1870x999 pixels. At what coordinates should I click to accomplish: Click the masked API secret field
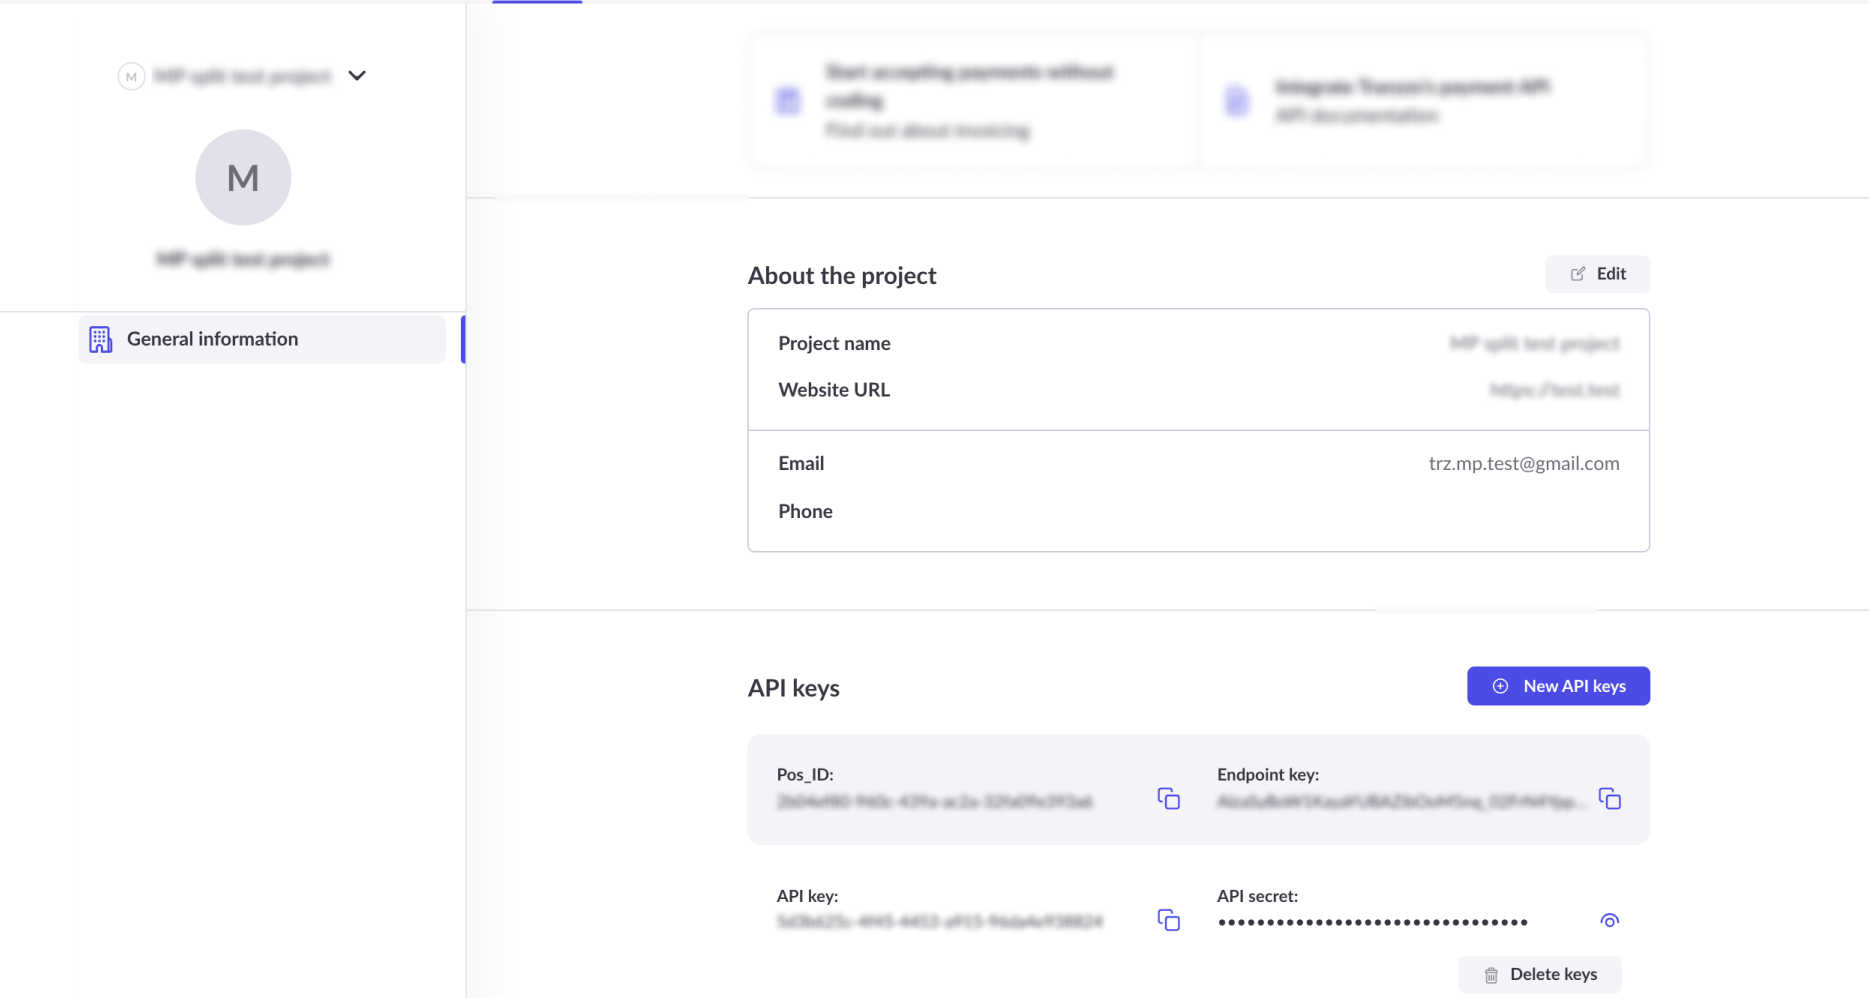pos(1372,922)
